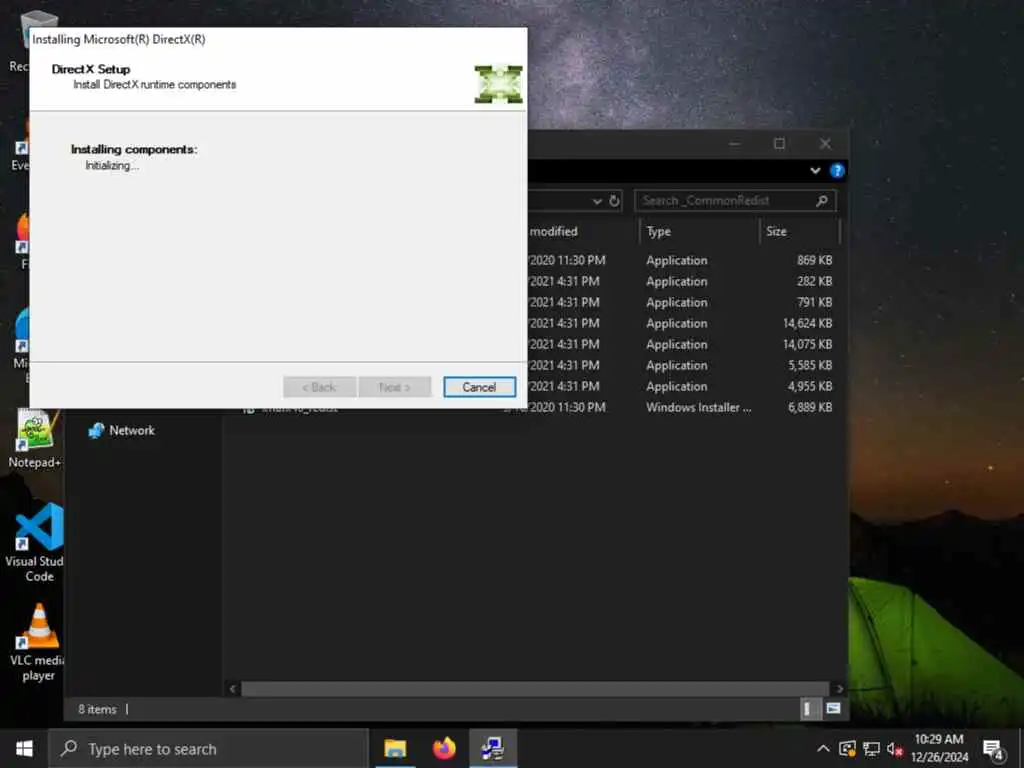Select the file row sized 869 KB
This screenshot has height=768, width=1024.
(x=679, y=260)
